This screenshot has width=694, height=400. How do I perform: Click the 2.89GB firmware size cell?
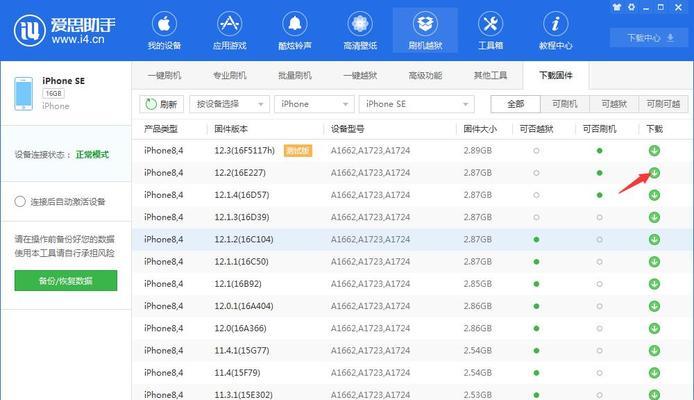pyautogui.click(x=478, y=150)
